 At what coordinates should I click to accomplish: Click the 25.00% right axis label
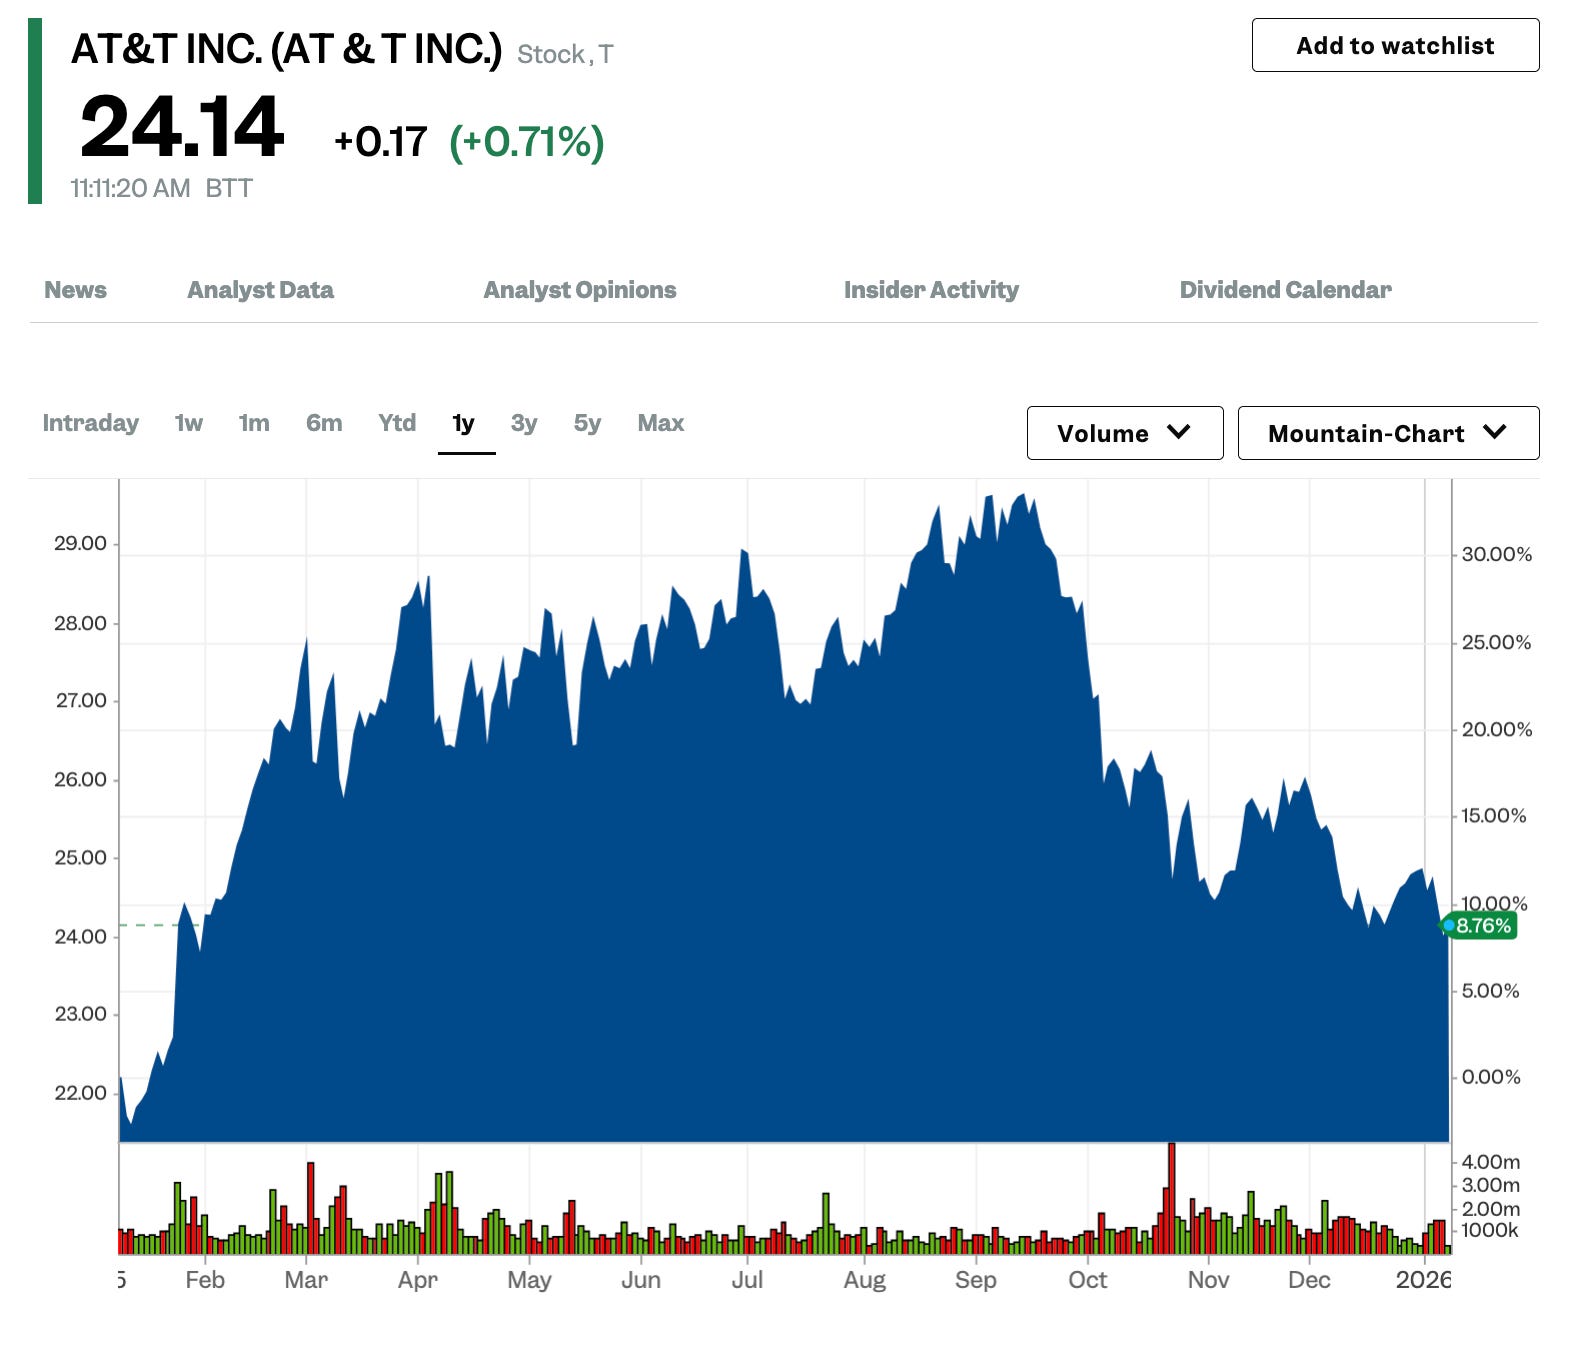[x=1496, y=642]
